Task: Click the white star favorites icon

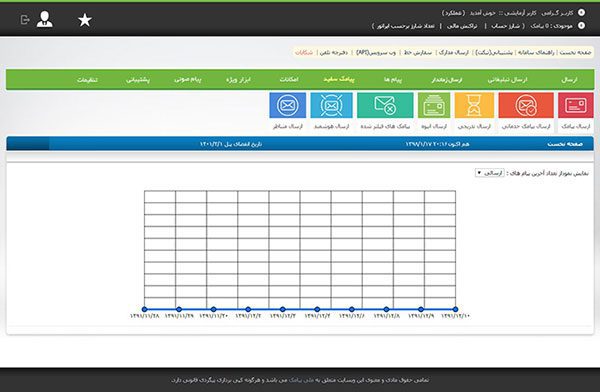Action: tap(85, 20)
